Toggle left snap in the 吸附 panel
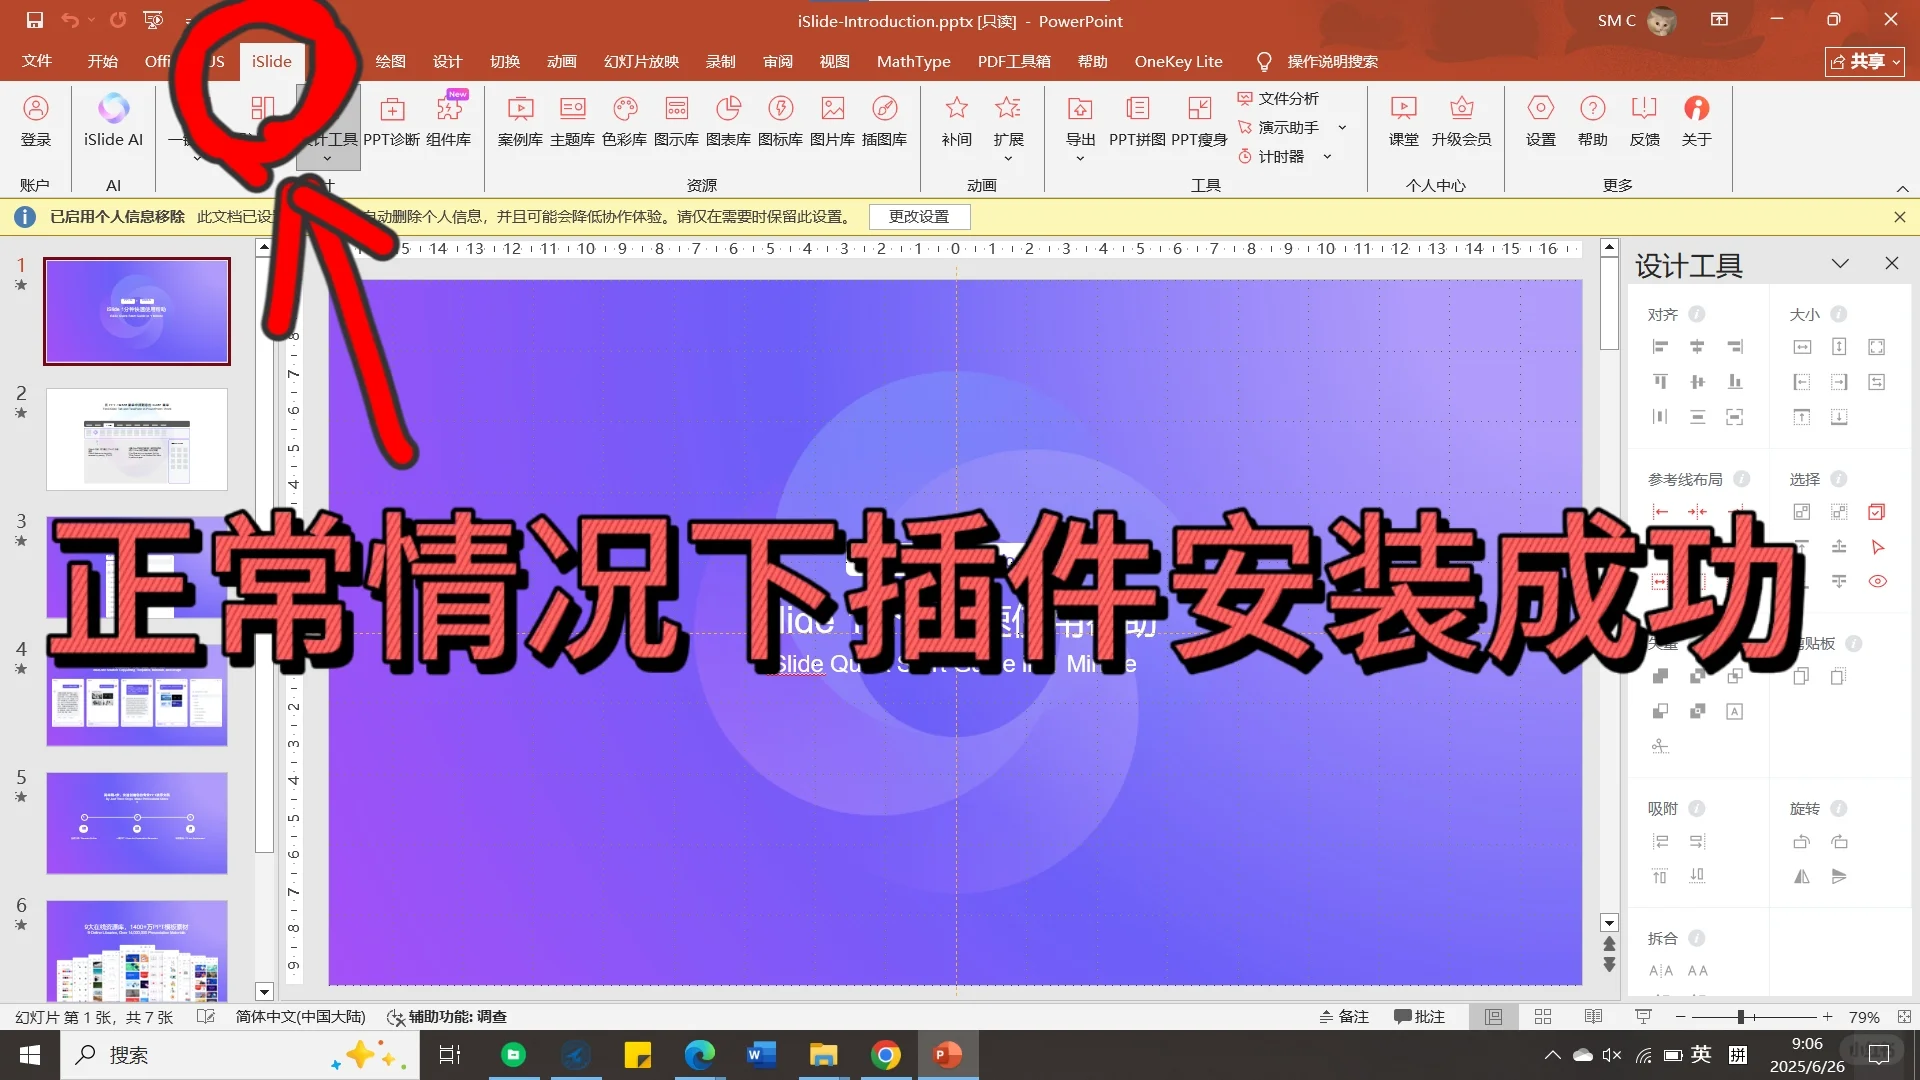Image resolution: width=1920 pixels, height=1080 pixels. pos(1660,841)
